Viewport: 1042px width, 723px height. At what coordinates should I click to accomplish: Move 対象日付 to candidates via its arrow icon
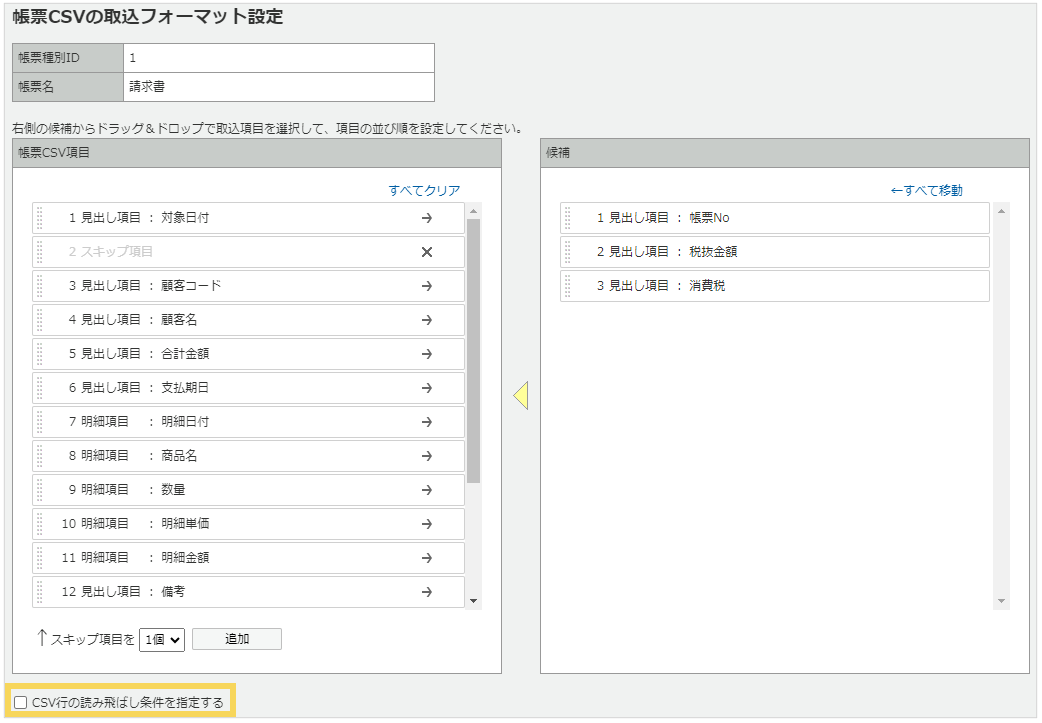pos(428,218)
